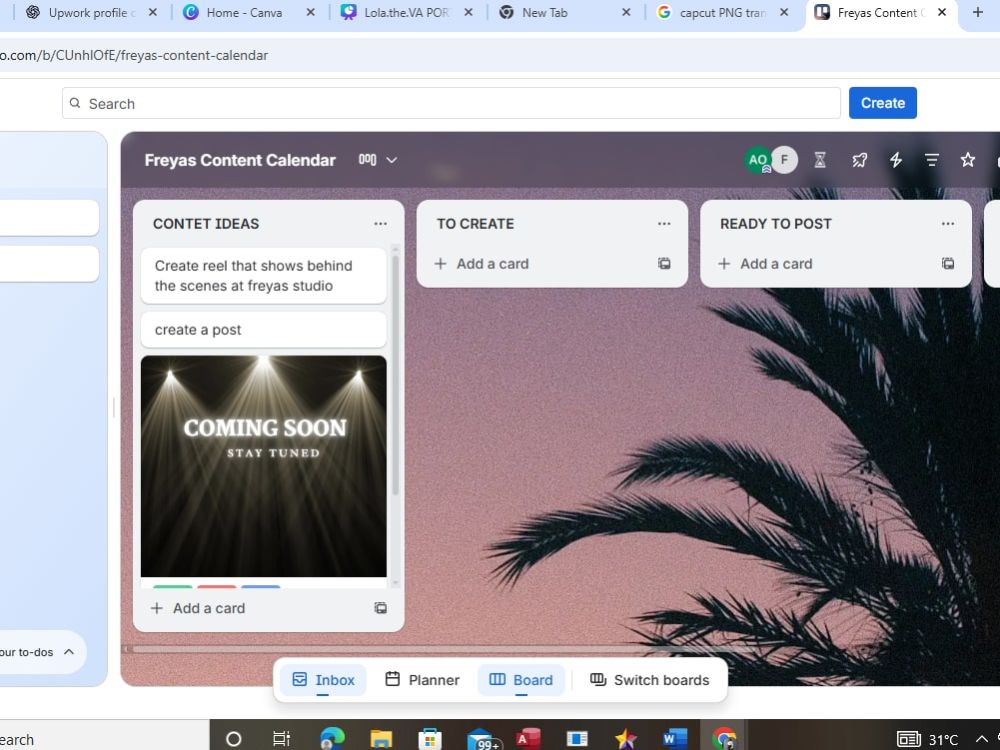This screenshot has height=750, width=1000.
Task: Click the F member avatar
Action: point(784,159)
